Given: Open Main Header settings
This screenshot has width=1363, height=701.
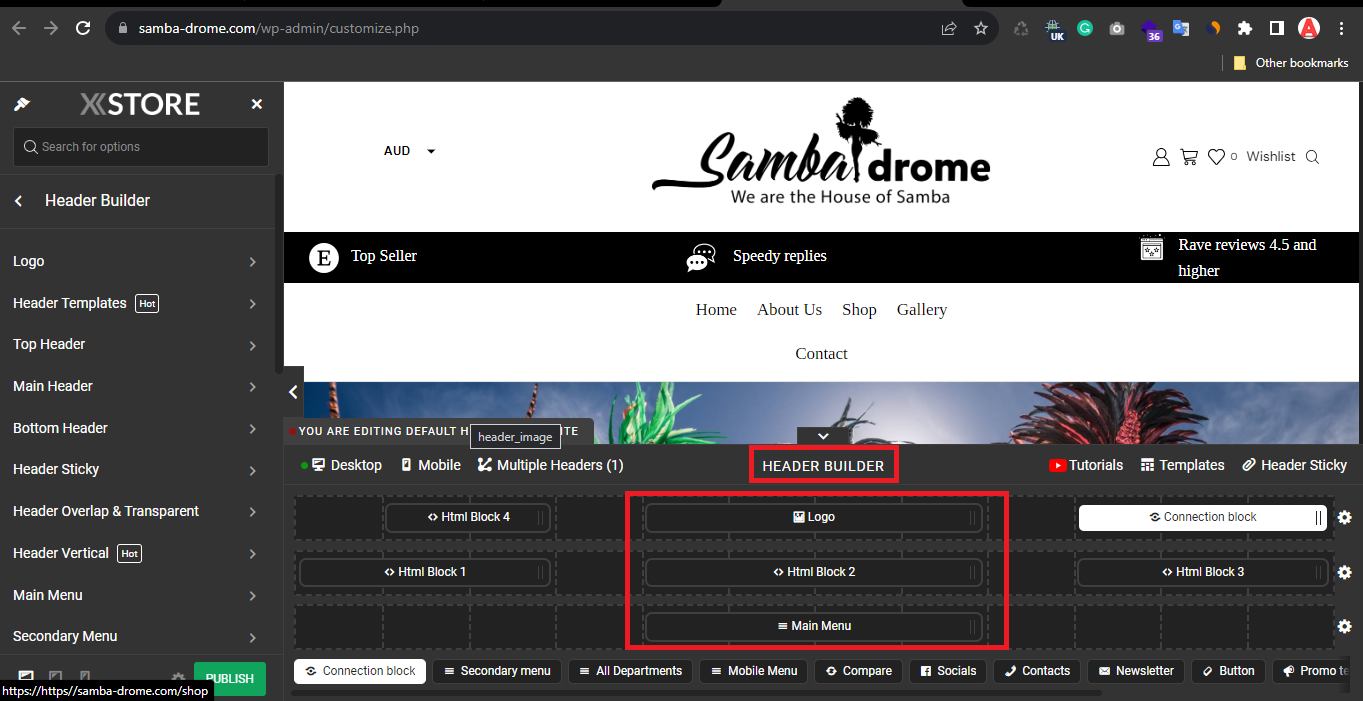Looking at the screenshot, I should coord(137,386).
